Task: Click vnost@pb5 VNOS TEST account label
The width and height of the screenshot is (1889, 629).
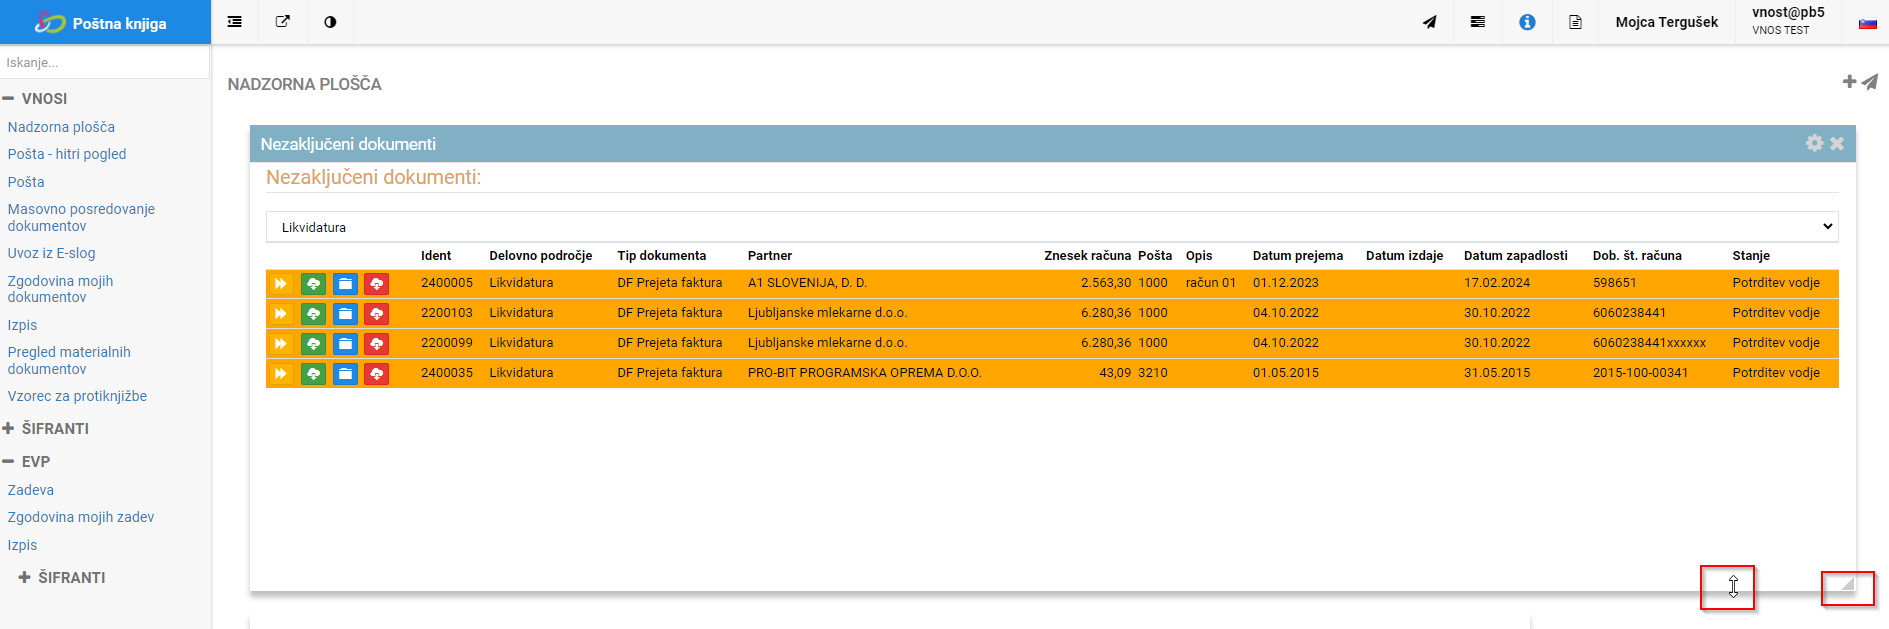Action: pyautogui.click(x=1788, y=21)
